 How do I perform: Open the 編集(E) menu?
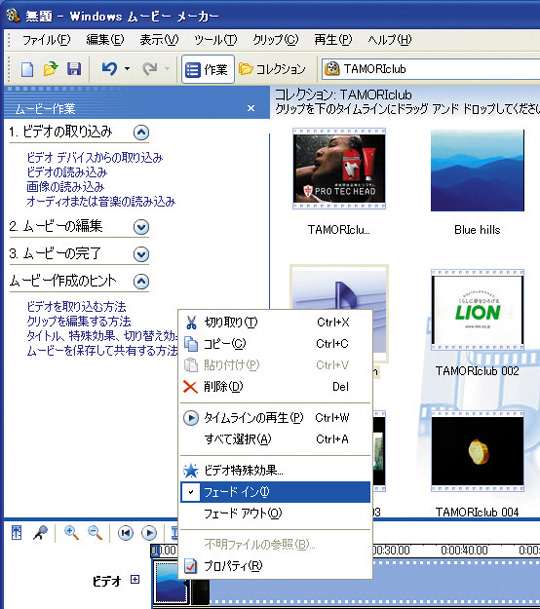(x=105, y=40)
